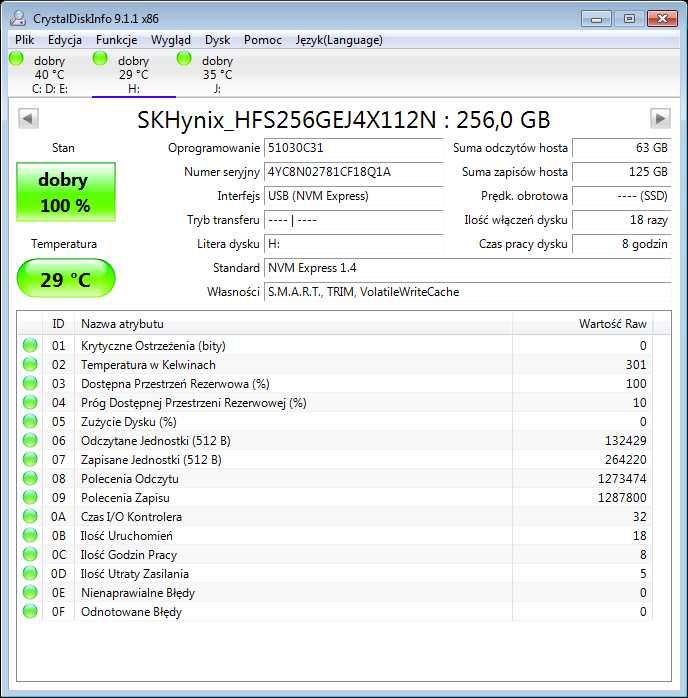Click green status circle for J: disk
This screenshot has height=698, width=688.
point(184,58)
